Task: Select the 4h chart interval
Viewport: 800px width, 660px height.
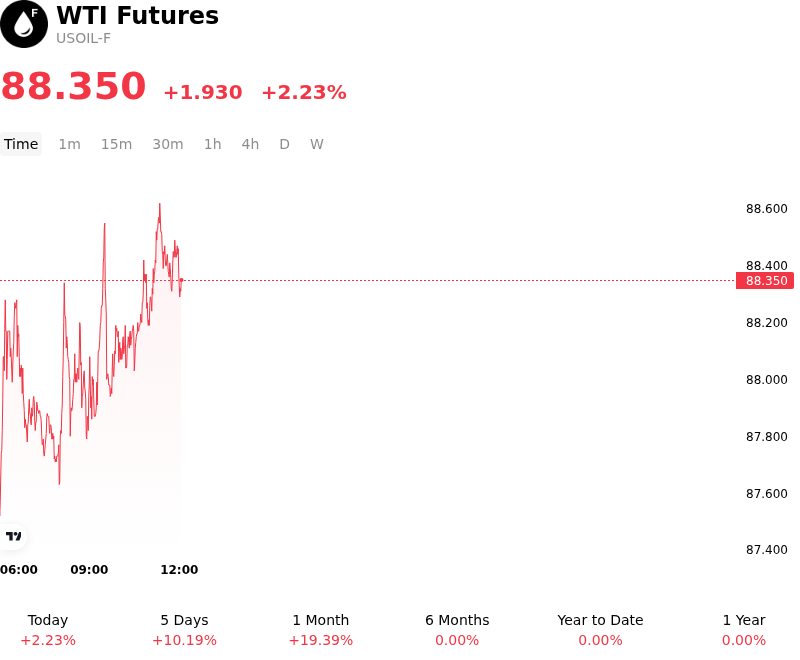Action: point(250,144)
